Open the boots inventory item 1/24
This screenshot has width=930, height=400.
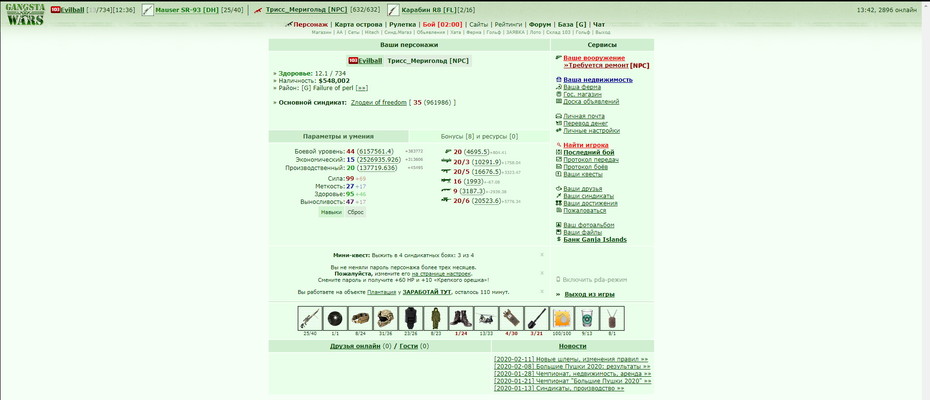[461, 319]
